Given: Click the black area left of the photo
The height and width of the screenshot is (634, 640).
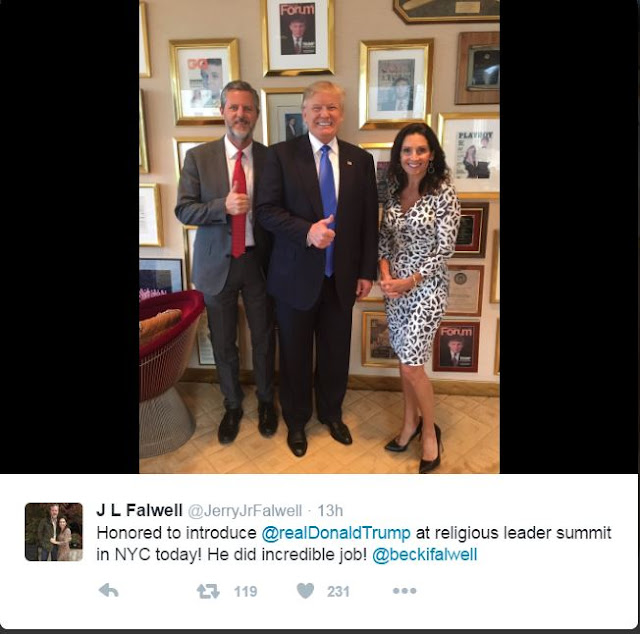Looking at the screenshot, I should (x=69, y=237).
